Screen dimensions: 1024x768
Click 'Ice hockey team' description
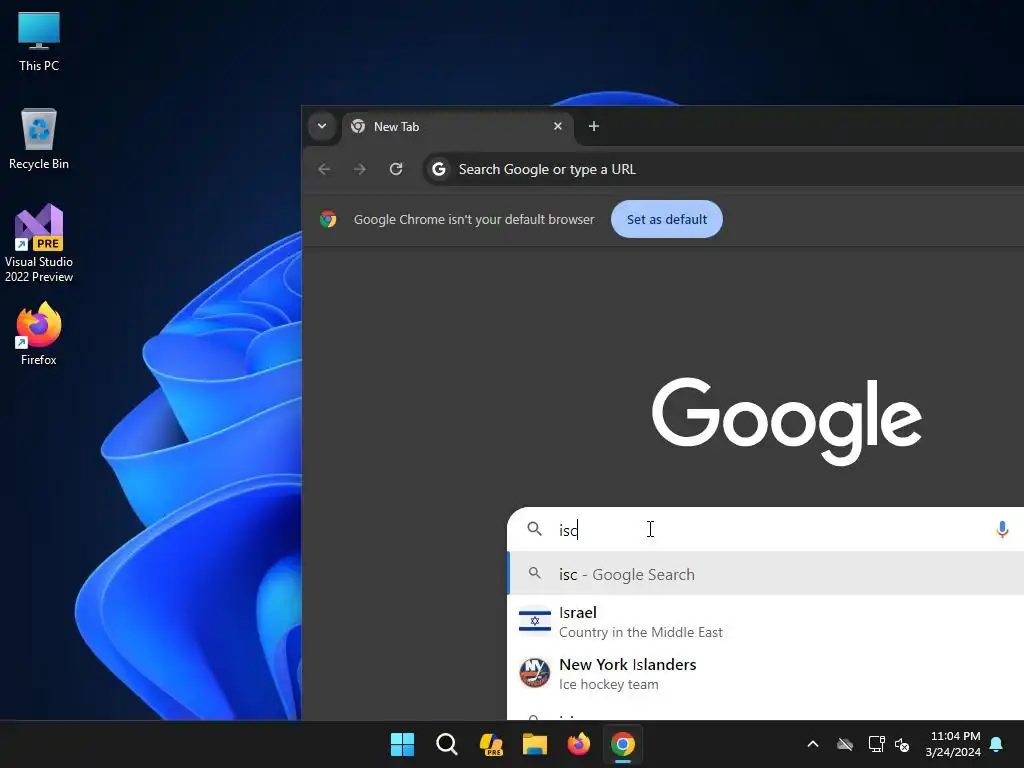(x=609, y=684)
